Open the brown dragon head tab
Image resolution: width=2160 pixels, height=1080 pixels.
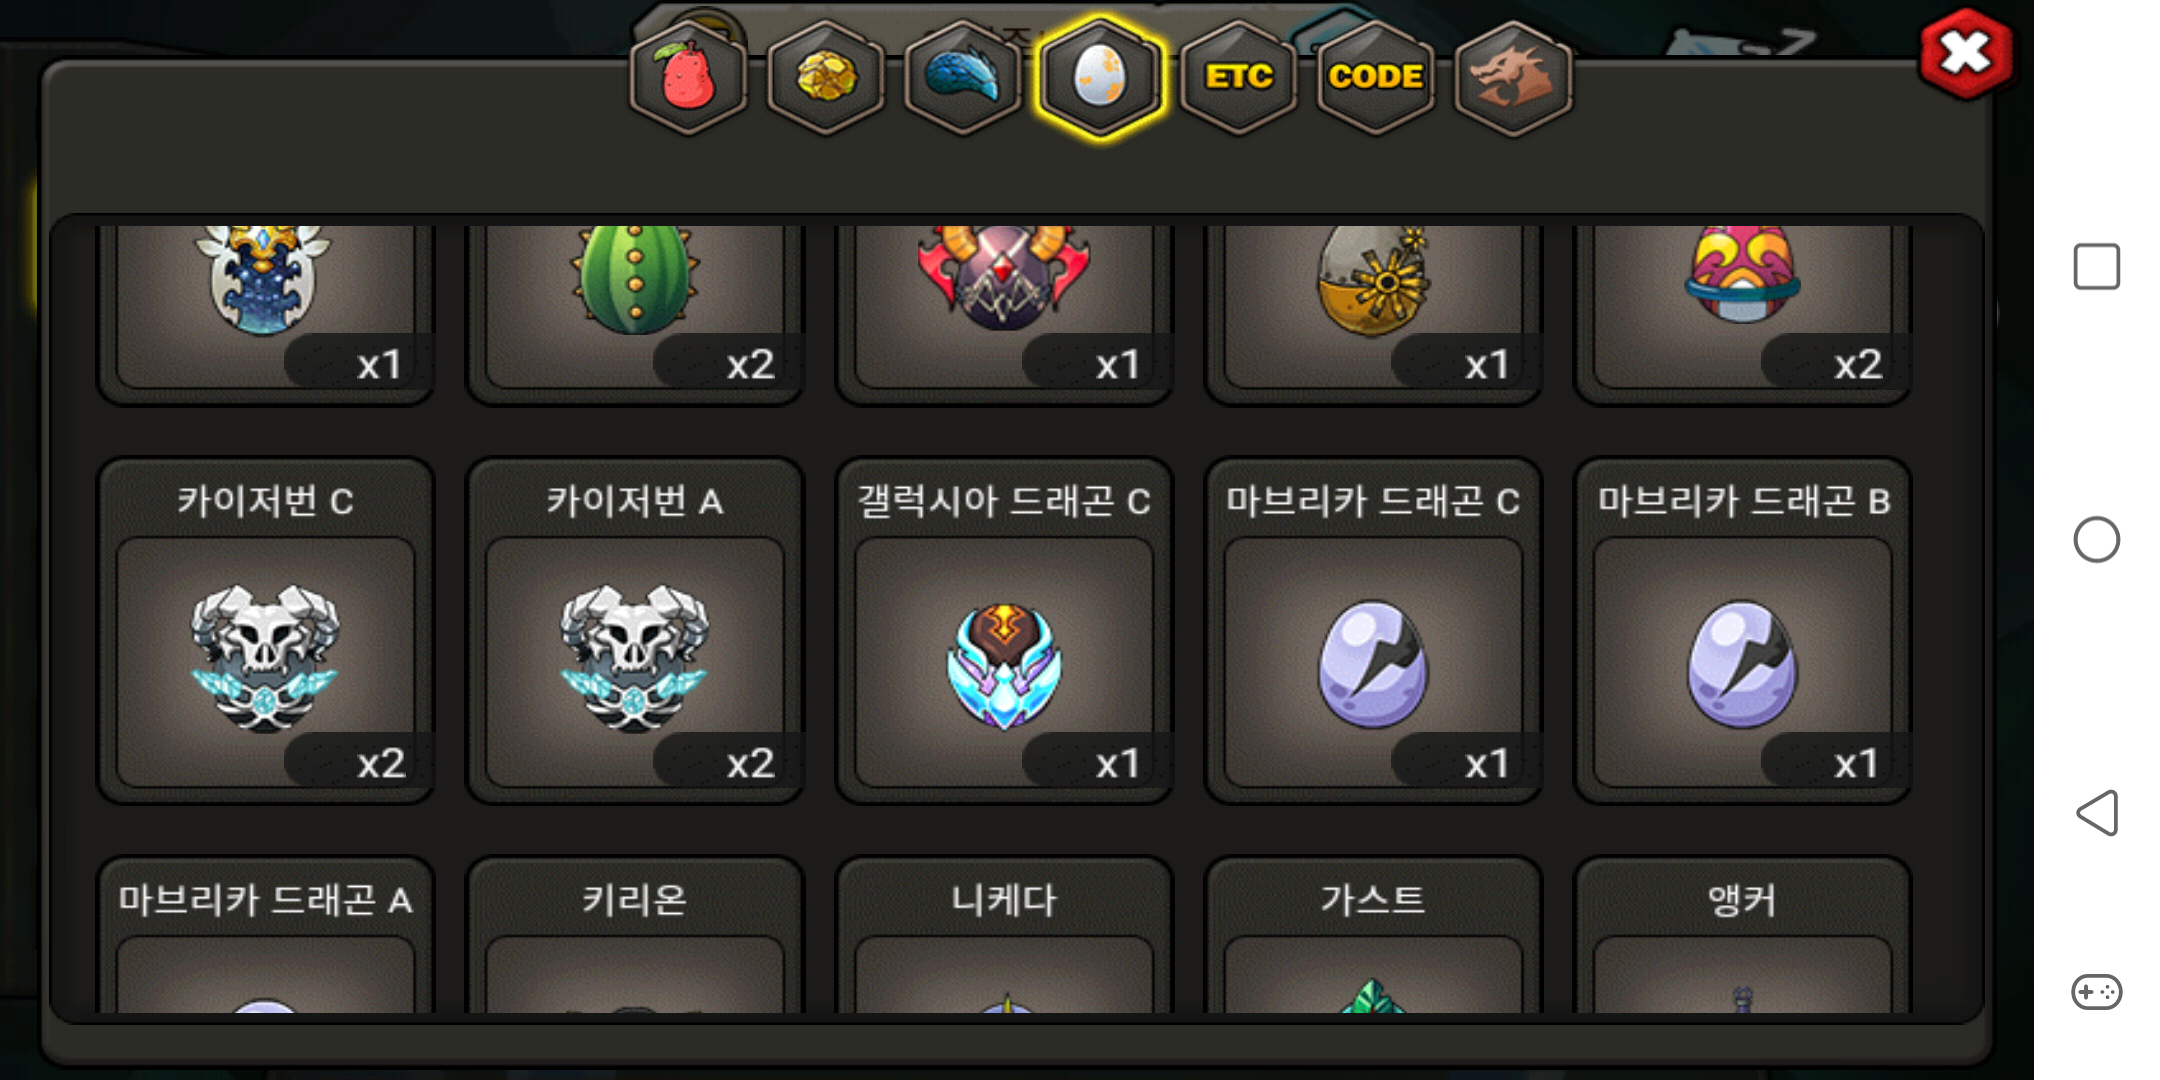pos(1513,77)
